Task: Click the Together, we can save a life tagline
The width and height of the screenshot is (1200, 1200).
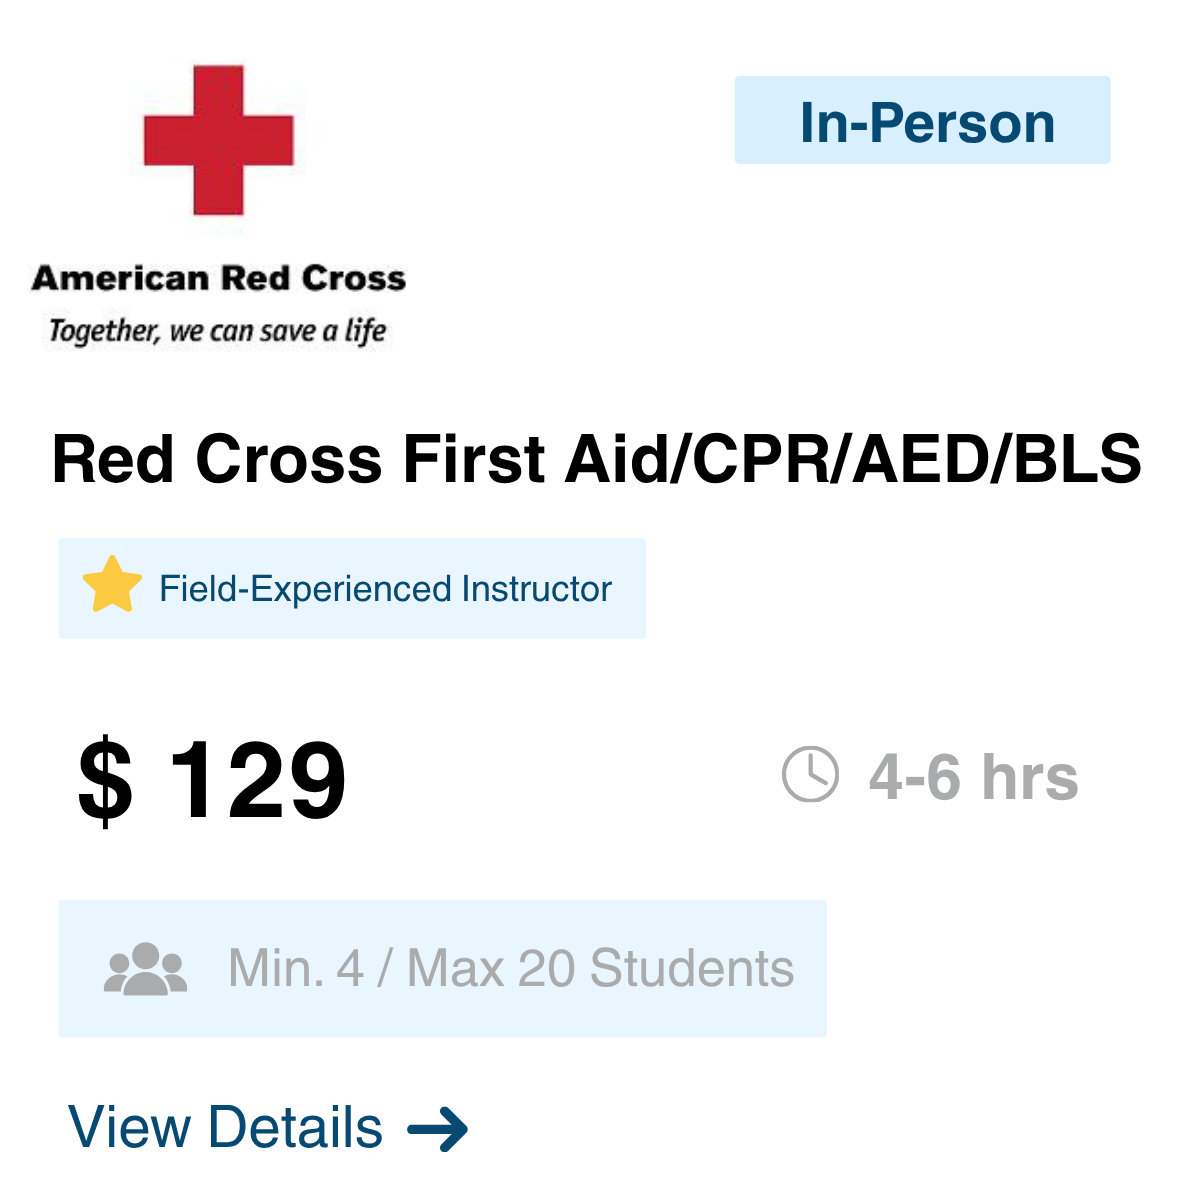Action: pyautogui.click(x=217, y=331)
